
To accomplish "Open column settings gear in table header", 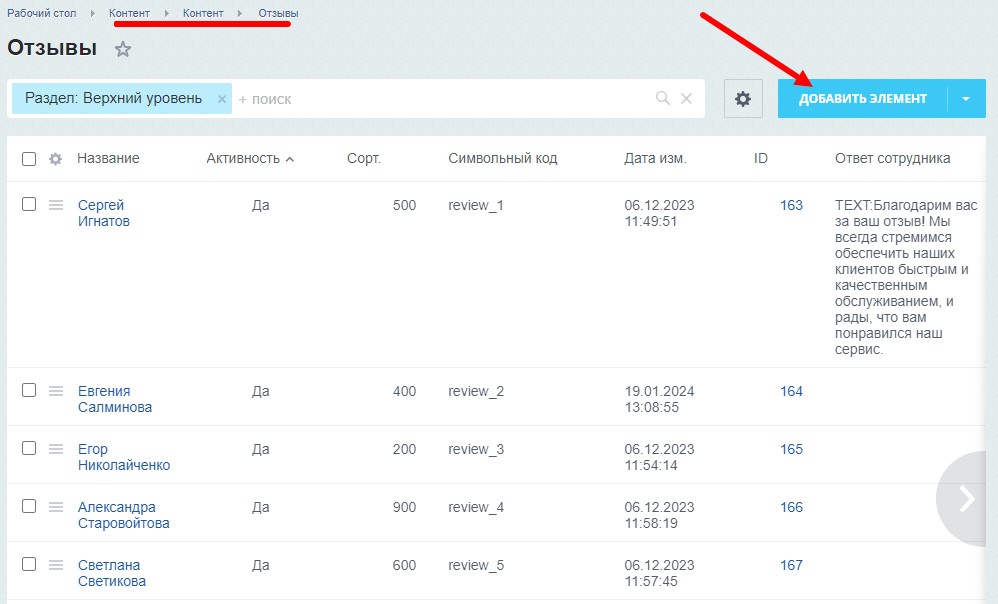I will click(56, 159).
